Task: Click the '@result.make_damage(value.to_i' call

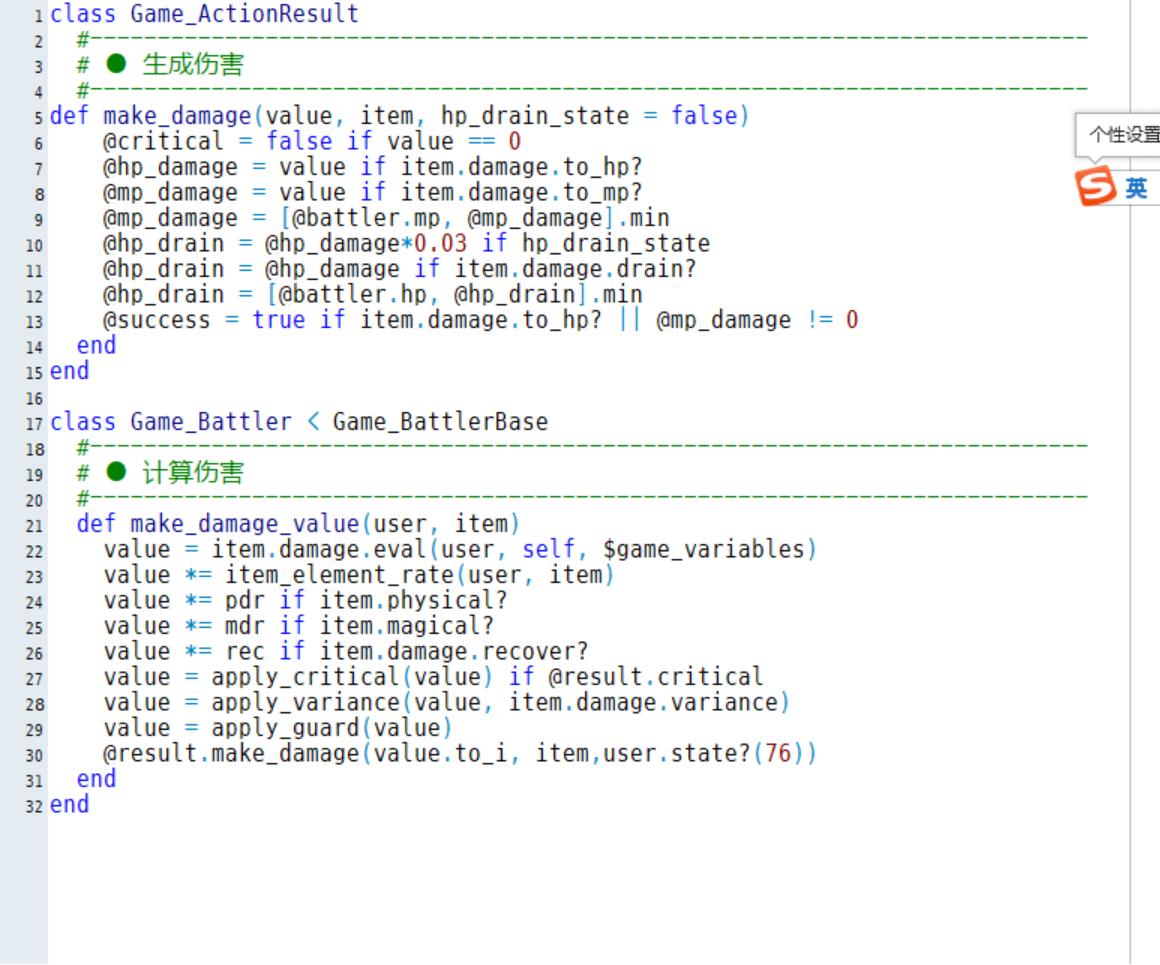Action: (x=306, y=753)
